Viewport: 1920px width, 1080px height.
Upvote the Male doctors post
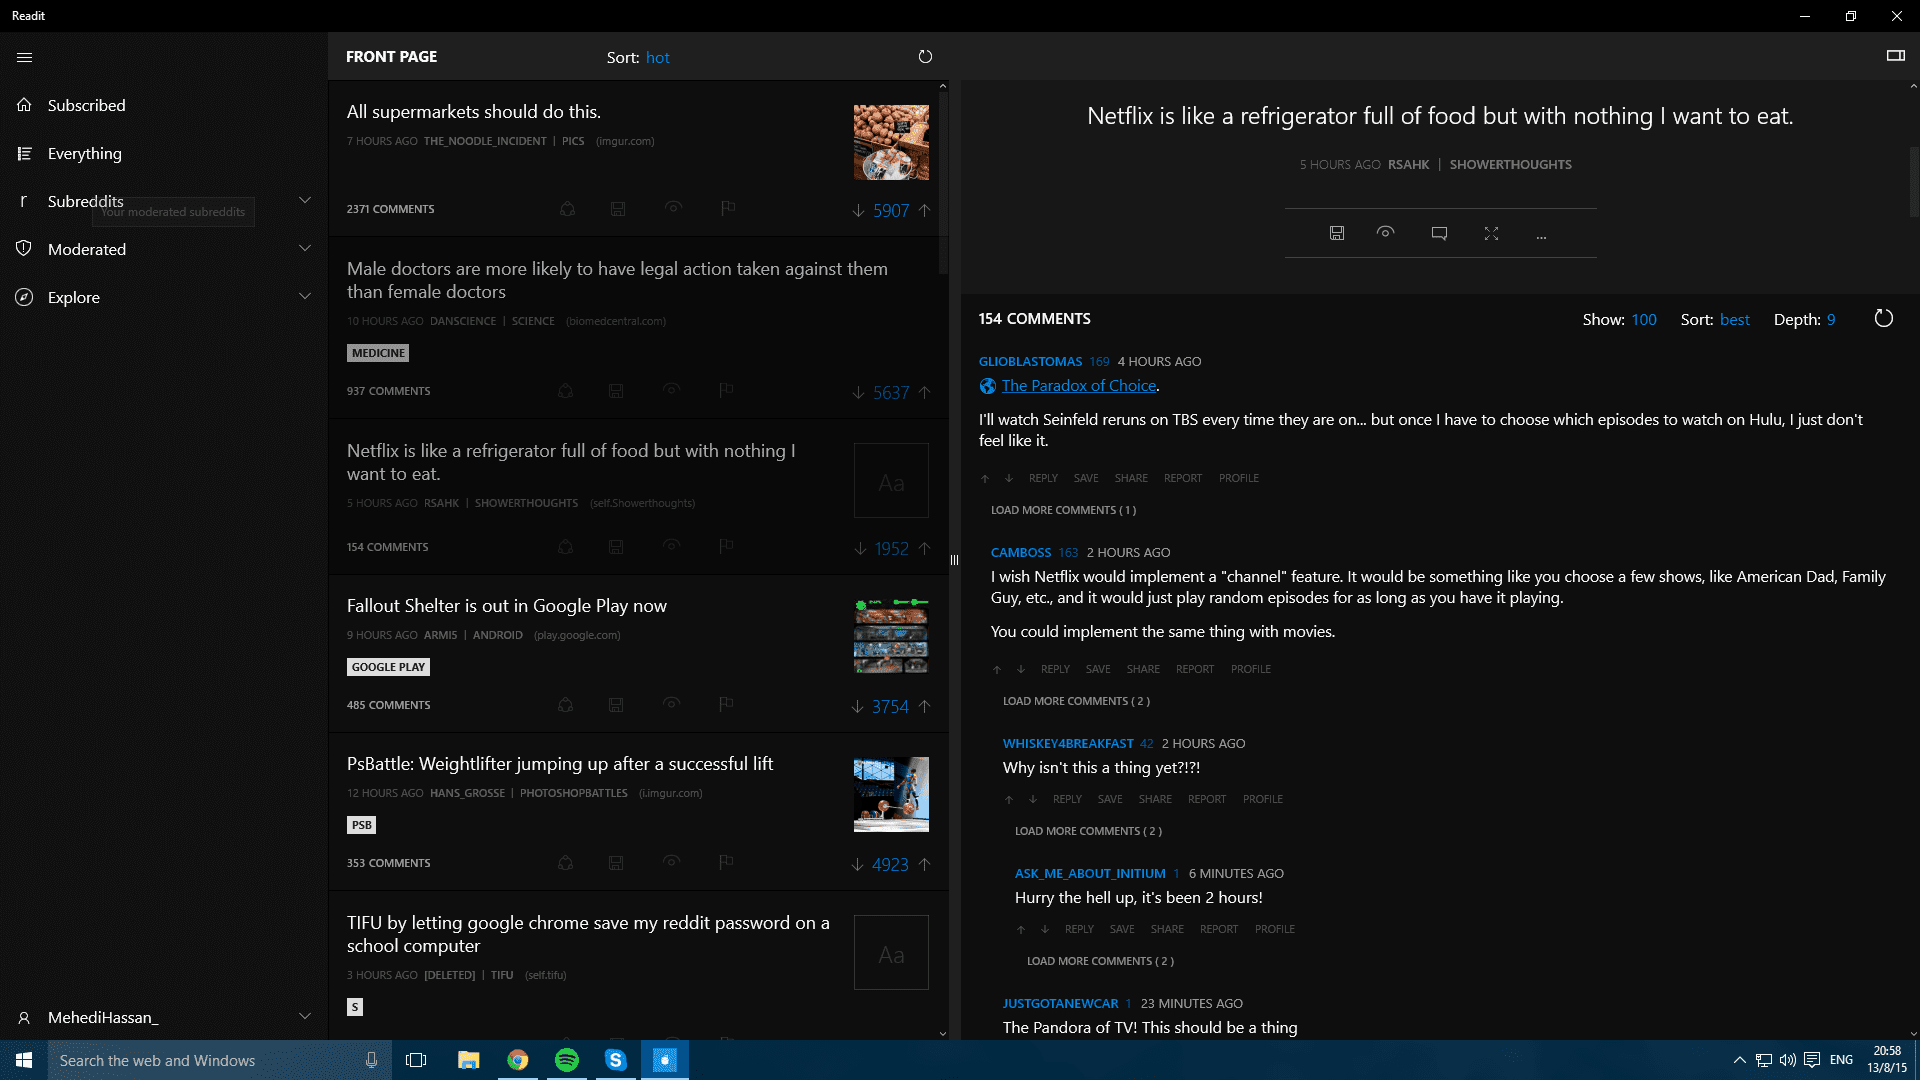[x=924, y=392]
